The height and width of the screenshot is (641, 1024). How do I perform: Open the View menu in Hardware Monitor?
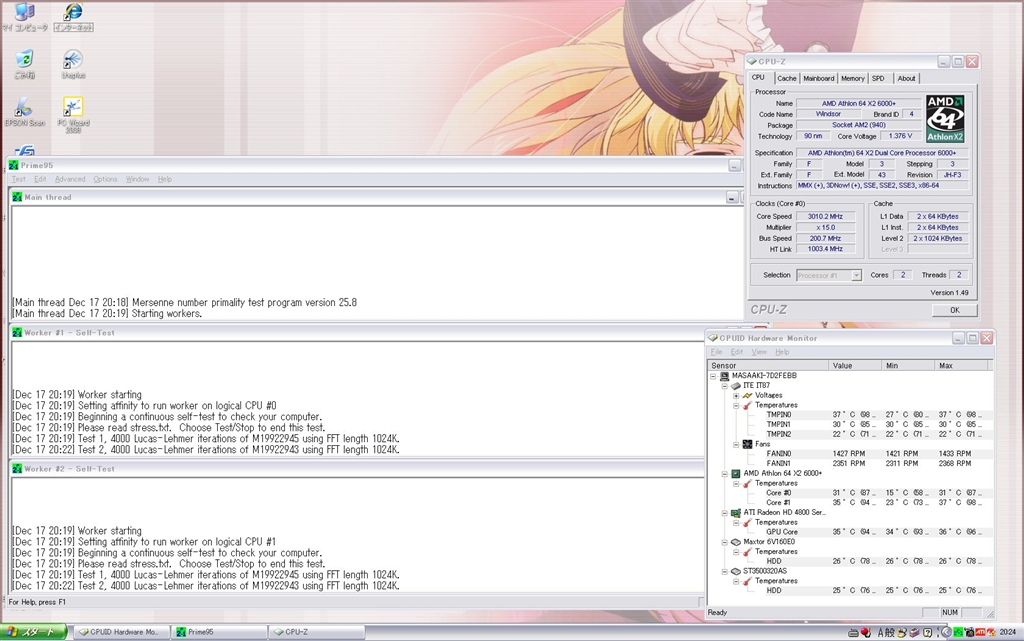pos(759,352)
